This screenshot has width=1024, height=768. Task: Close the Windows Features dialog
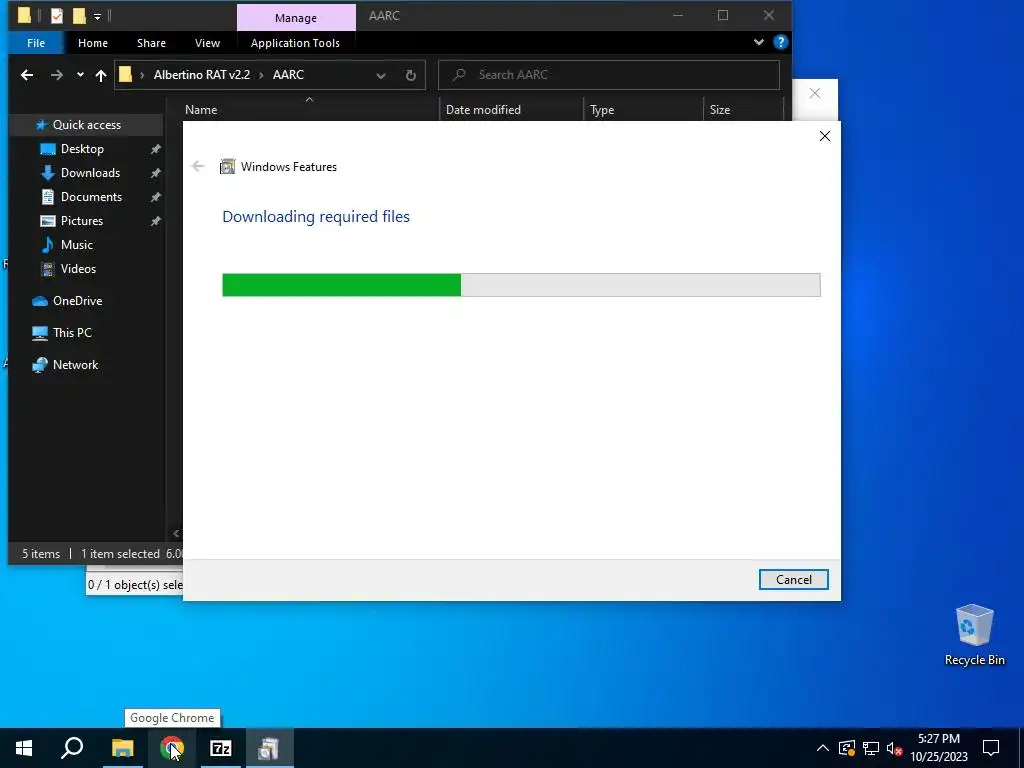pos(824,136)
